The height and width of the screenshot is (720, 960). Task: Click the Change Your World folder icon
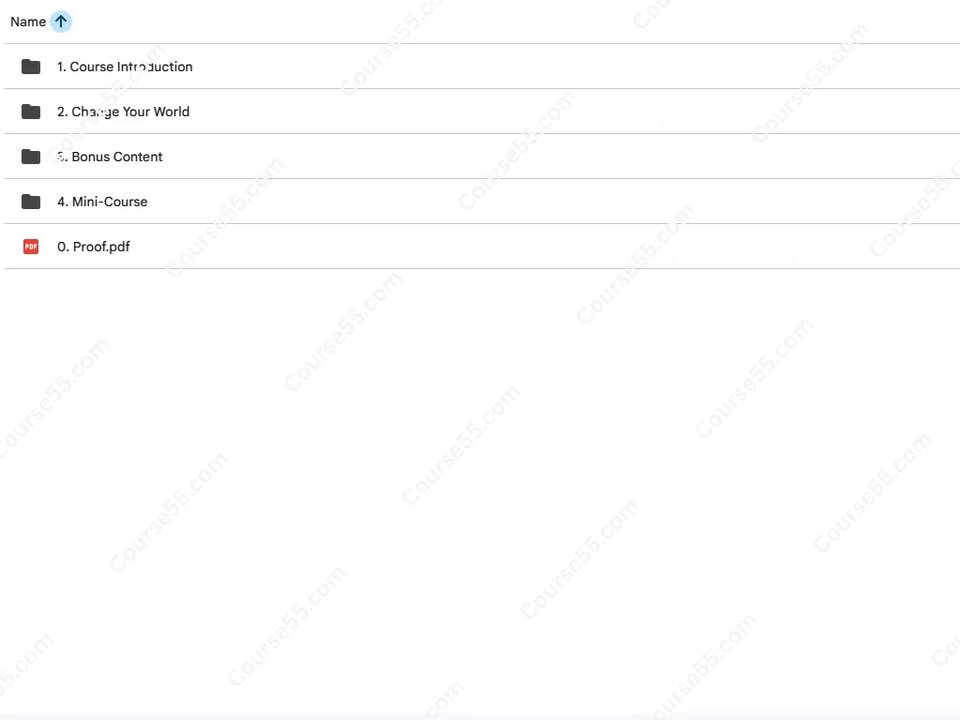tap(31, 111)
